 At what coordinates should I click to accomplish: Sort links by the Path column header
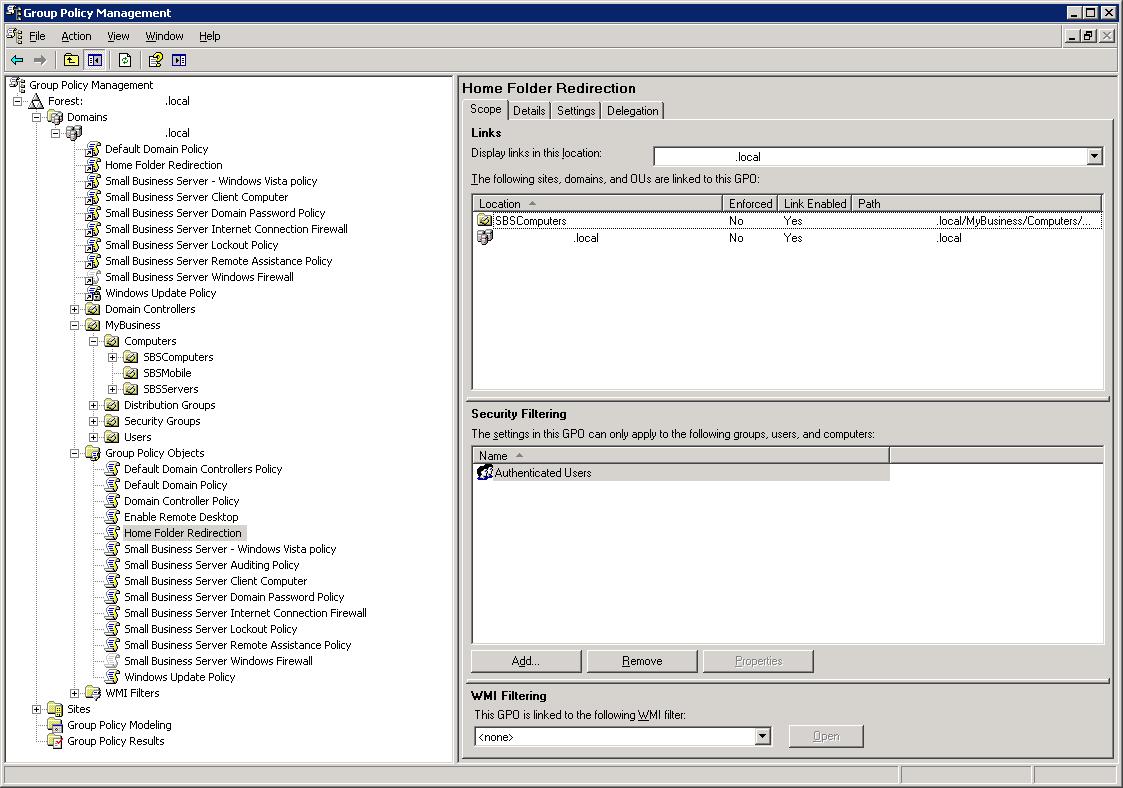976,203
